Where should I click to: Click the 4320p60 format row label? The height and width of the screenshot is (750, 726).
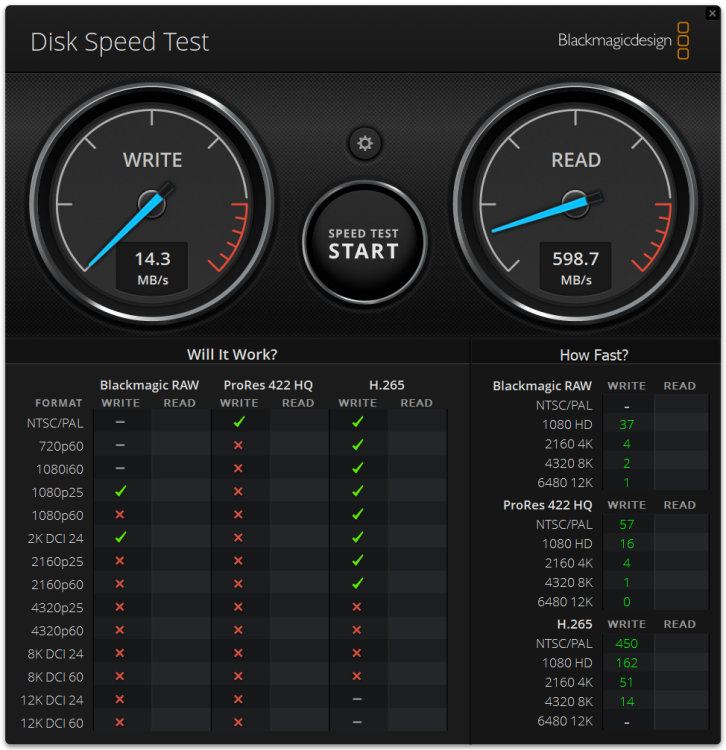pyautogui.click(x=57, y=631)
